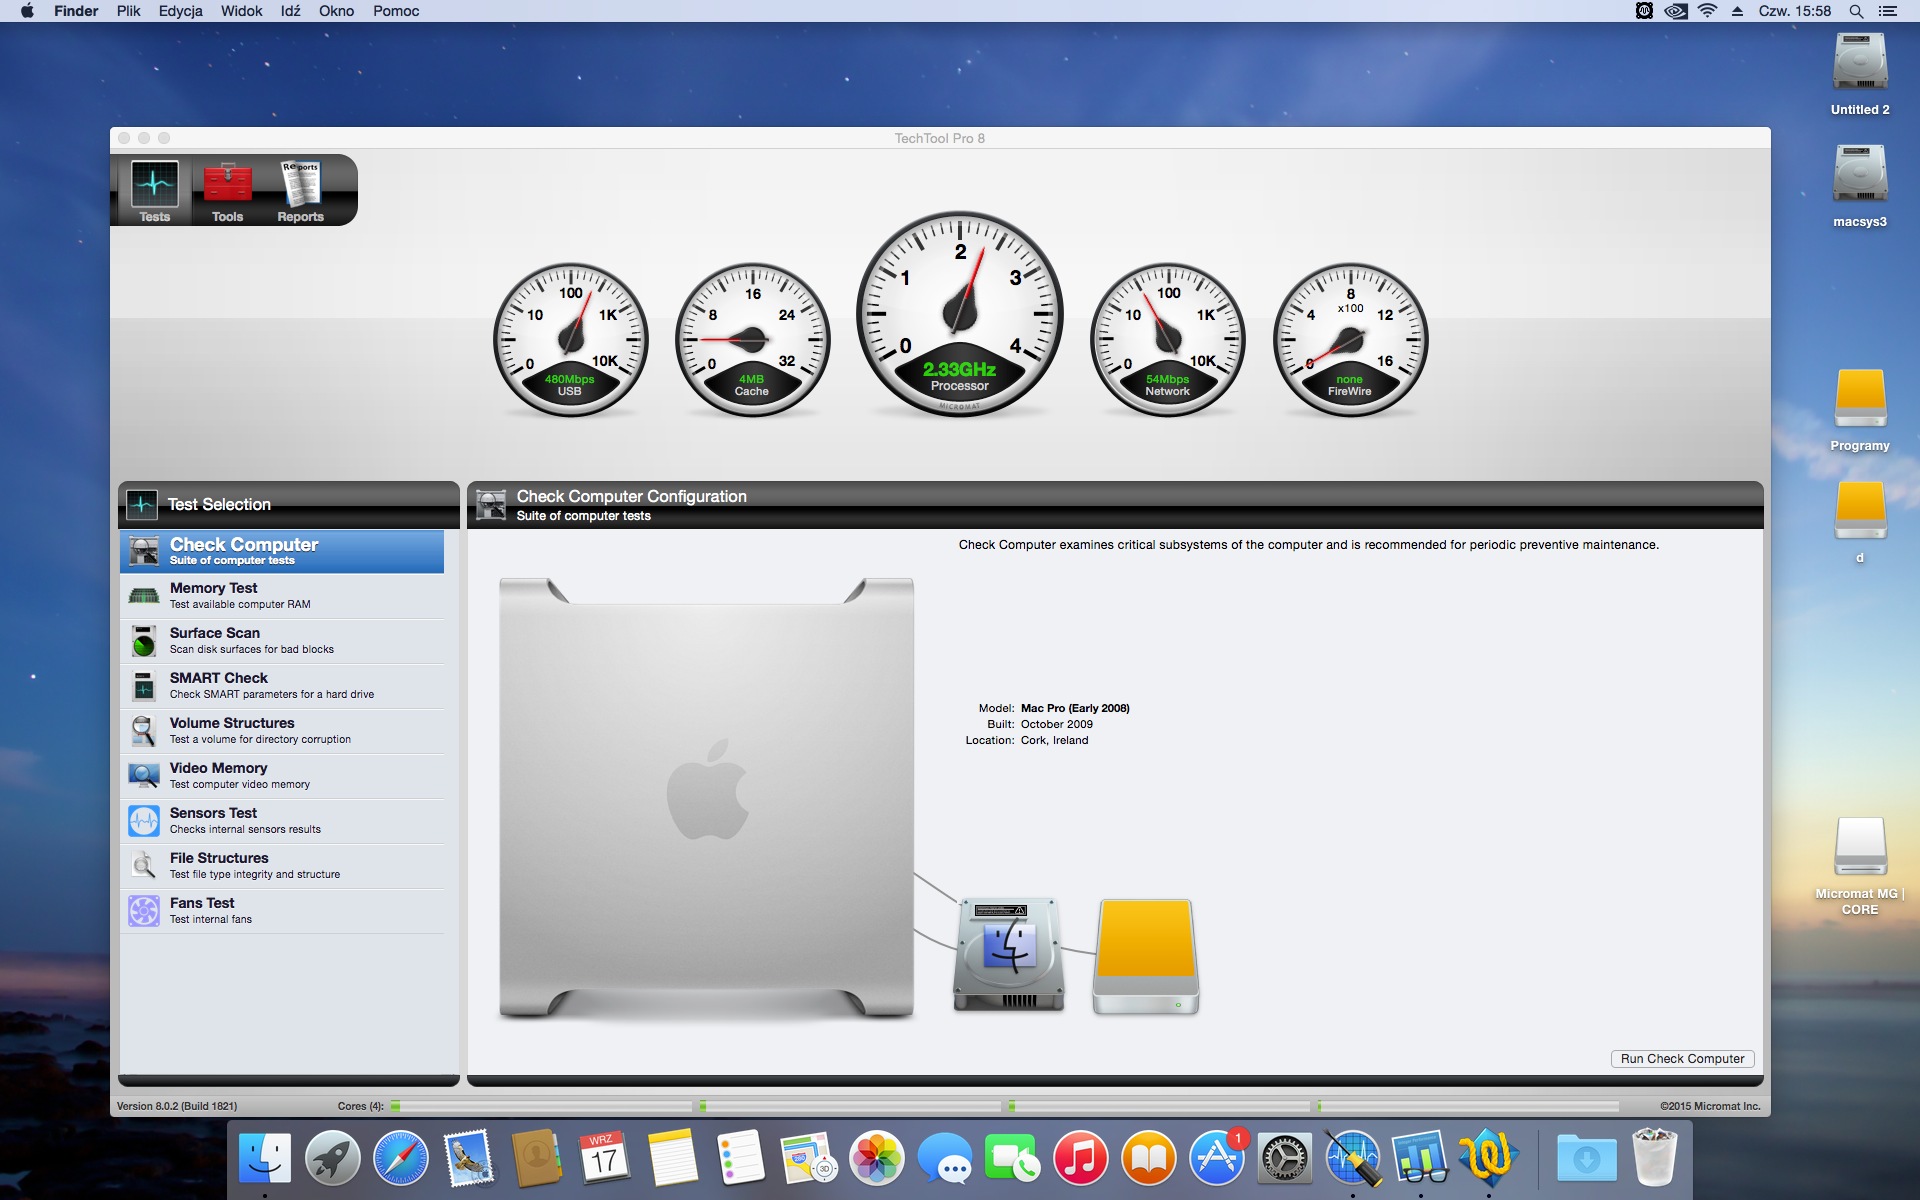Choose the Sensors Test entry

click(x=282, y=821)
